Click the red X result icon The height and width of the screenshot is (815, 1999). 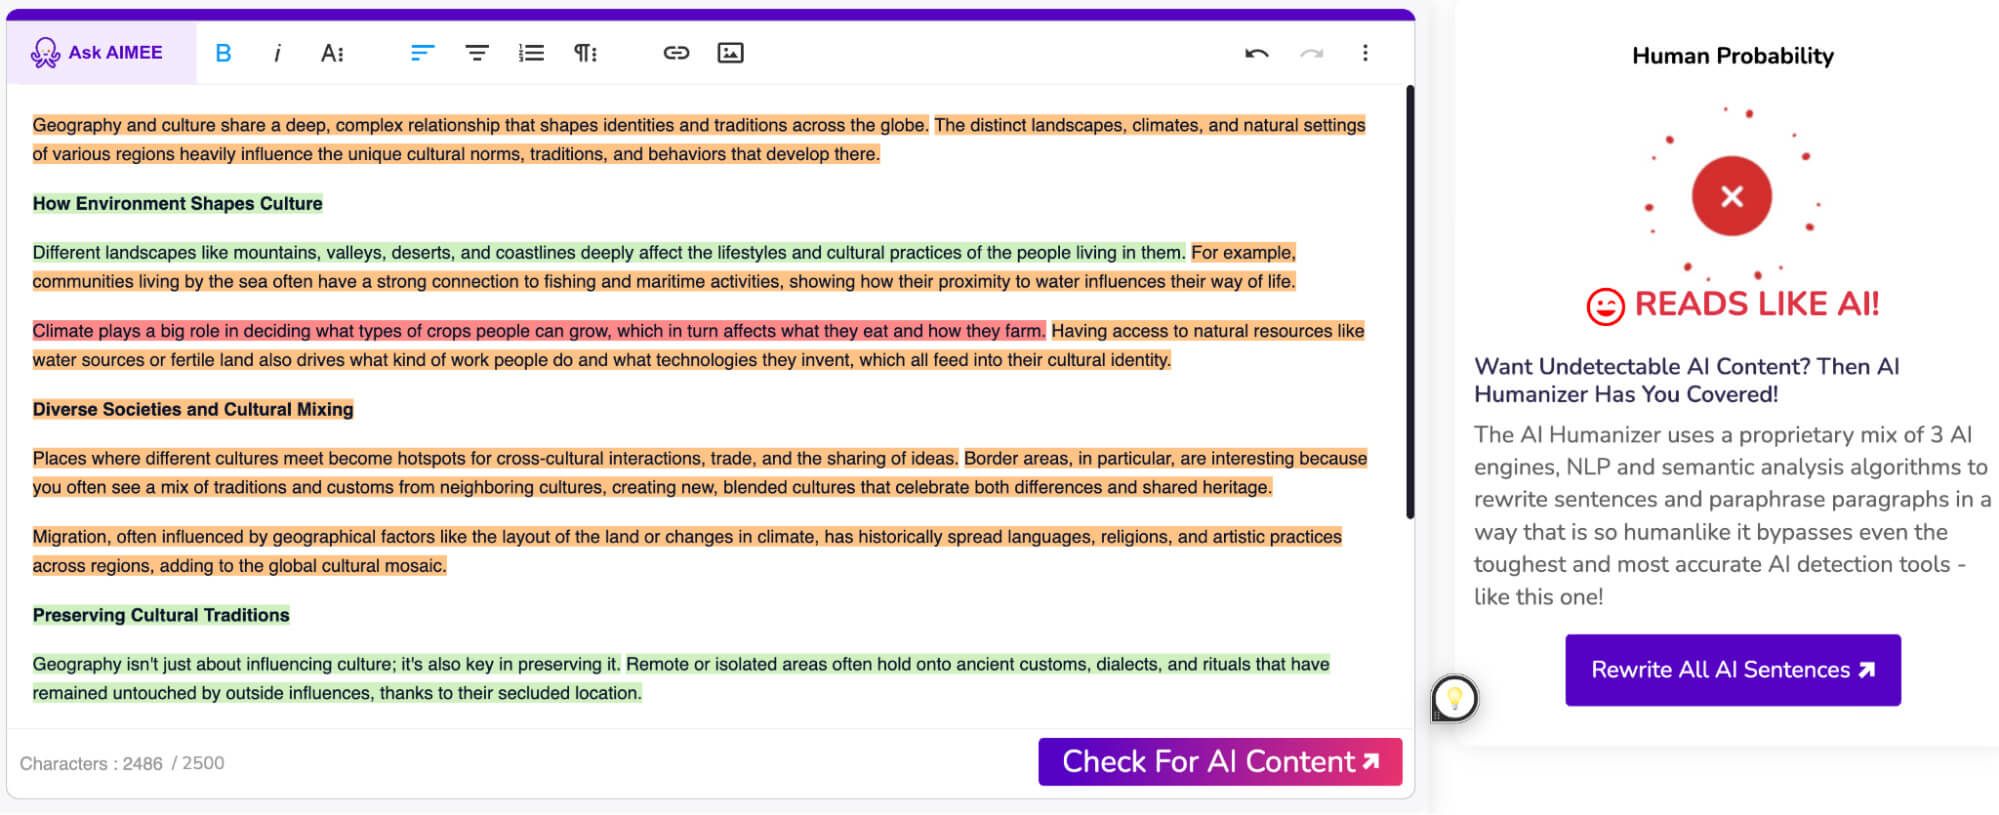tap(1731, 196)
